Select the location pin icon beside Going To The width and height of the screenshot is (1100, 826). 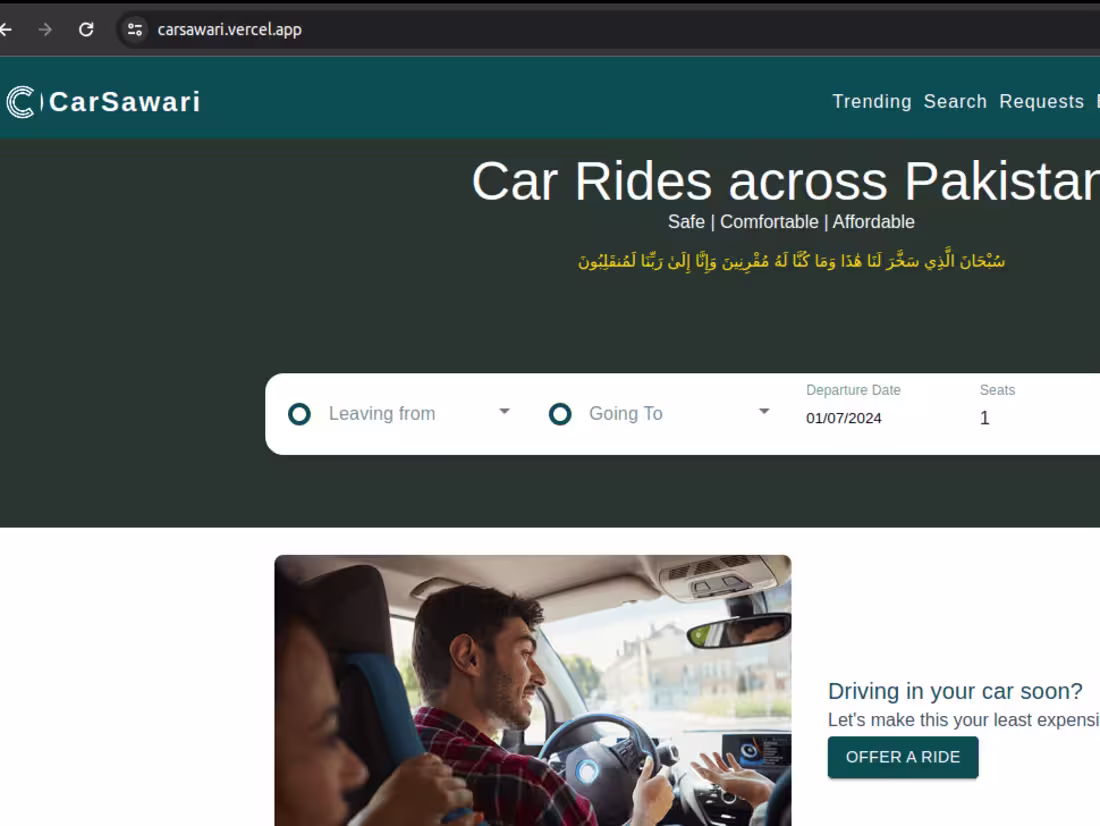[560, 413]
